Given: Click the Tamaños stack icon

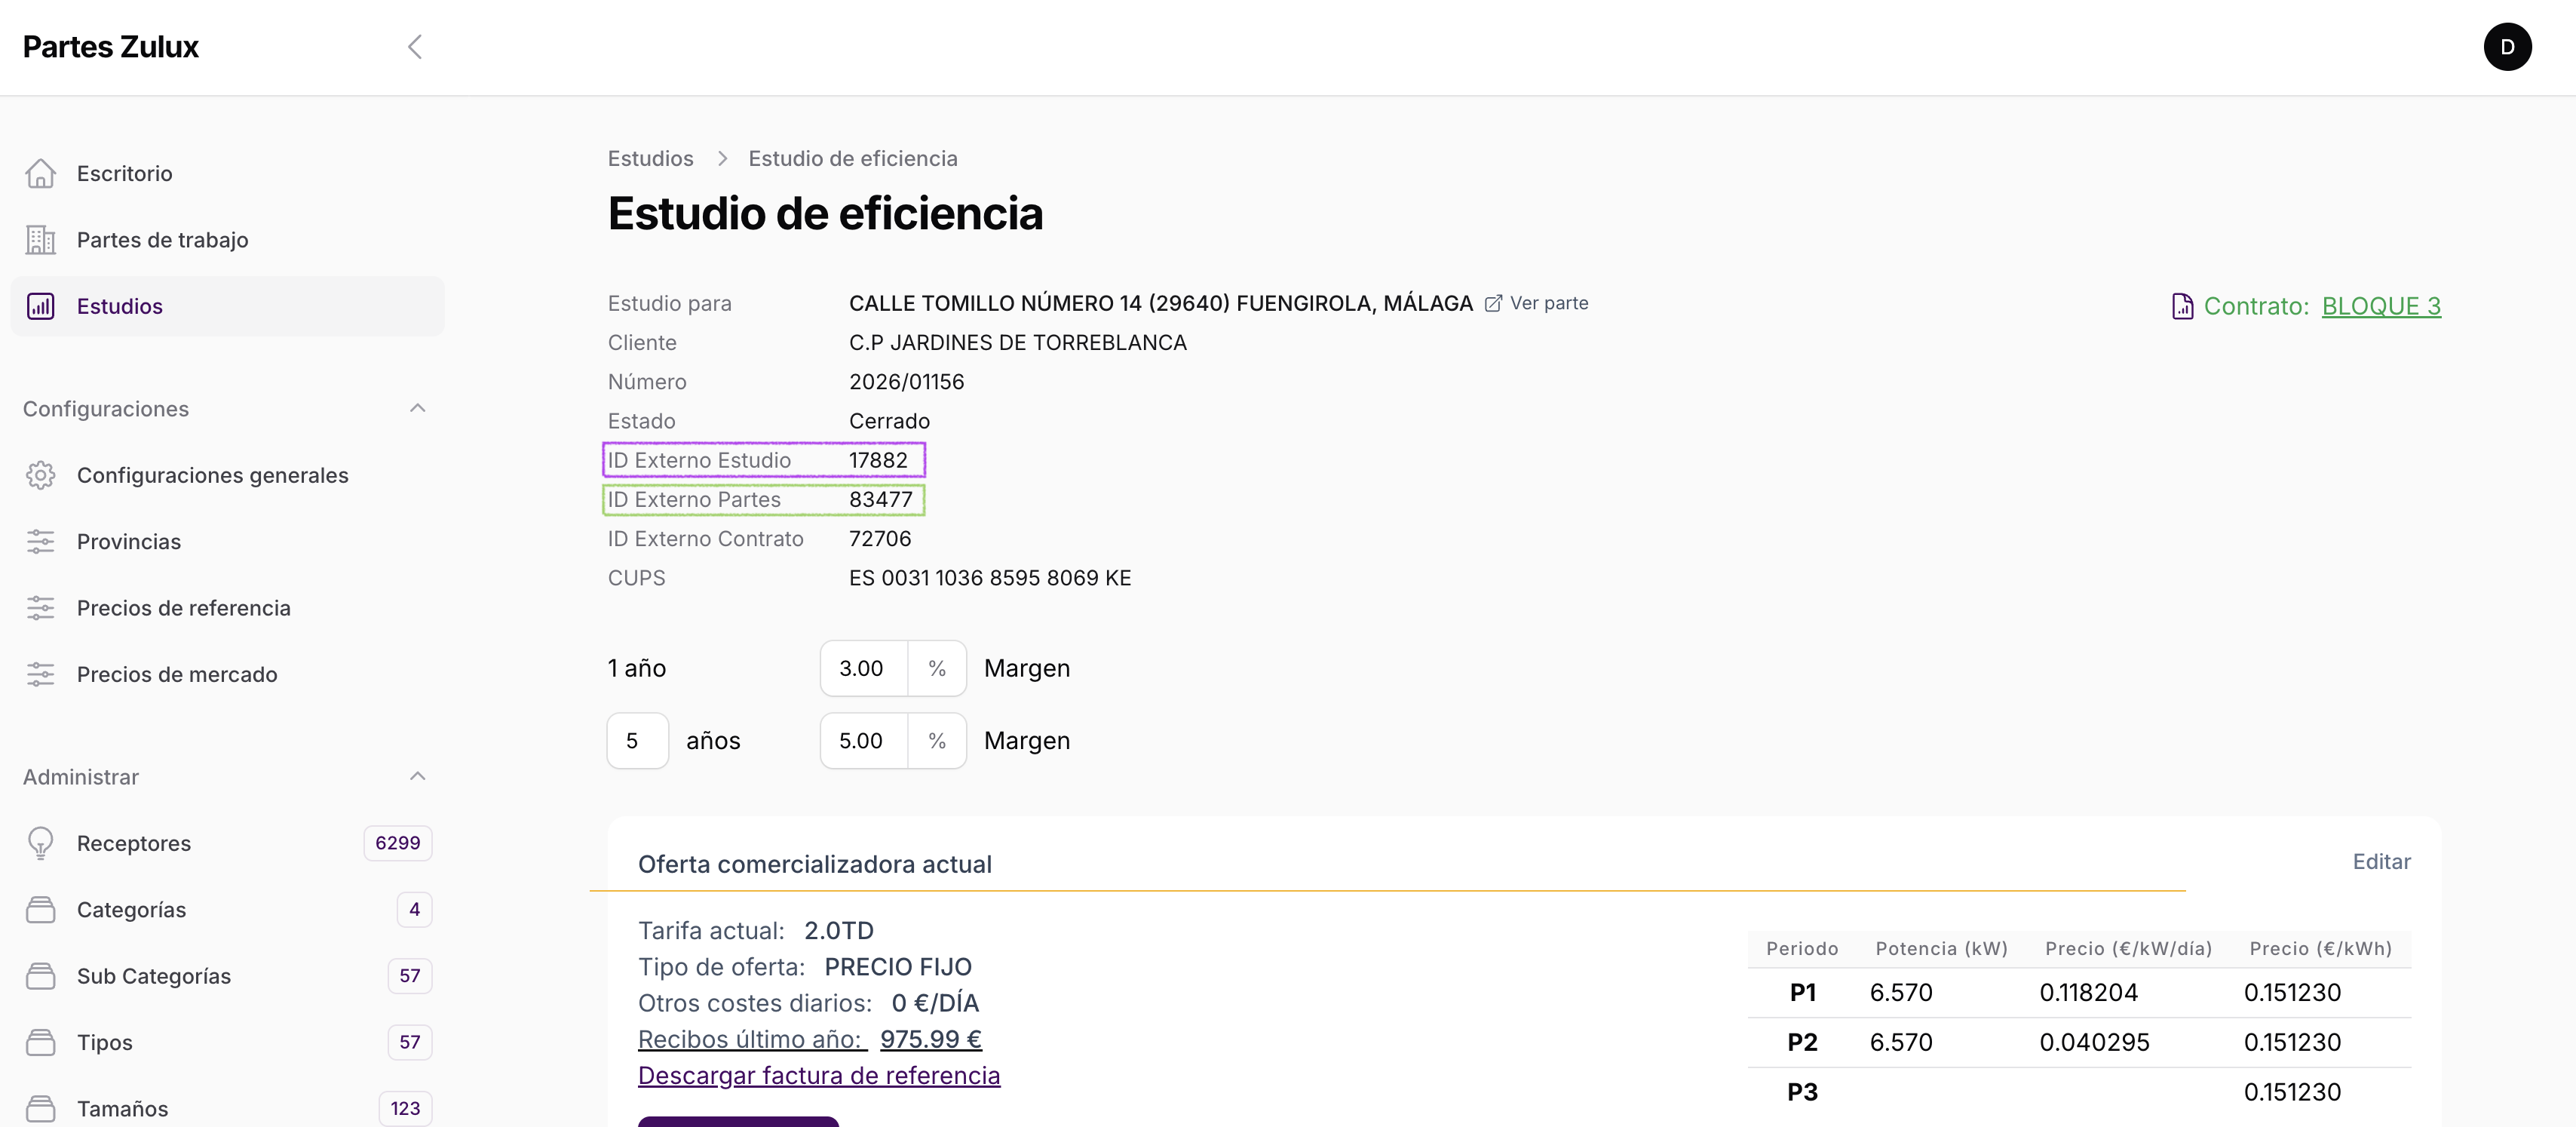Looking at the screenshot, I should 41,1108.
